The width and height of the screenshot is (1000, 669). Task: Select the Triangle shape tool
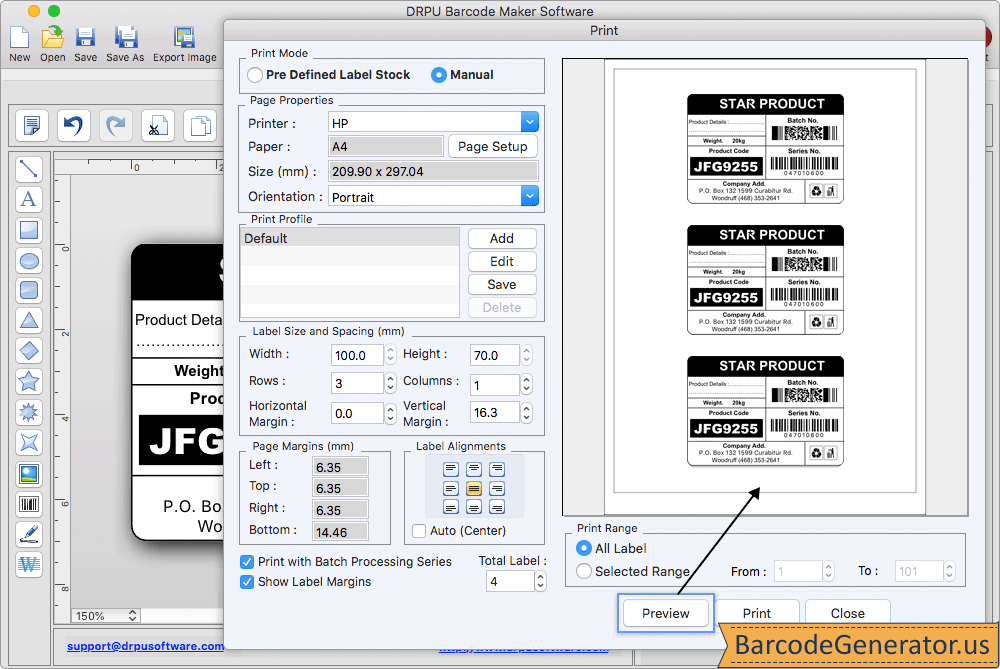pos(29,321)
